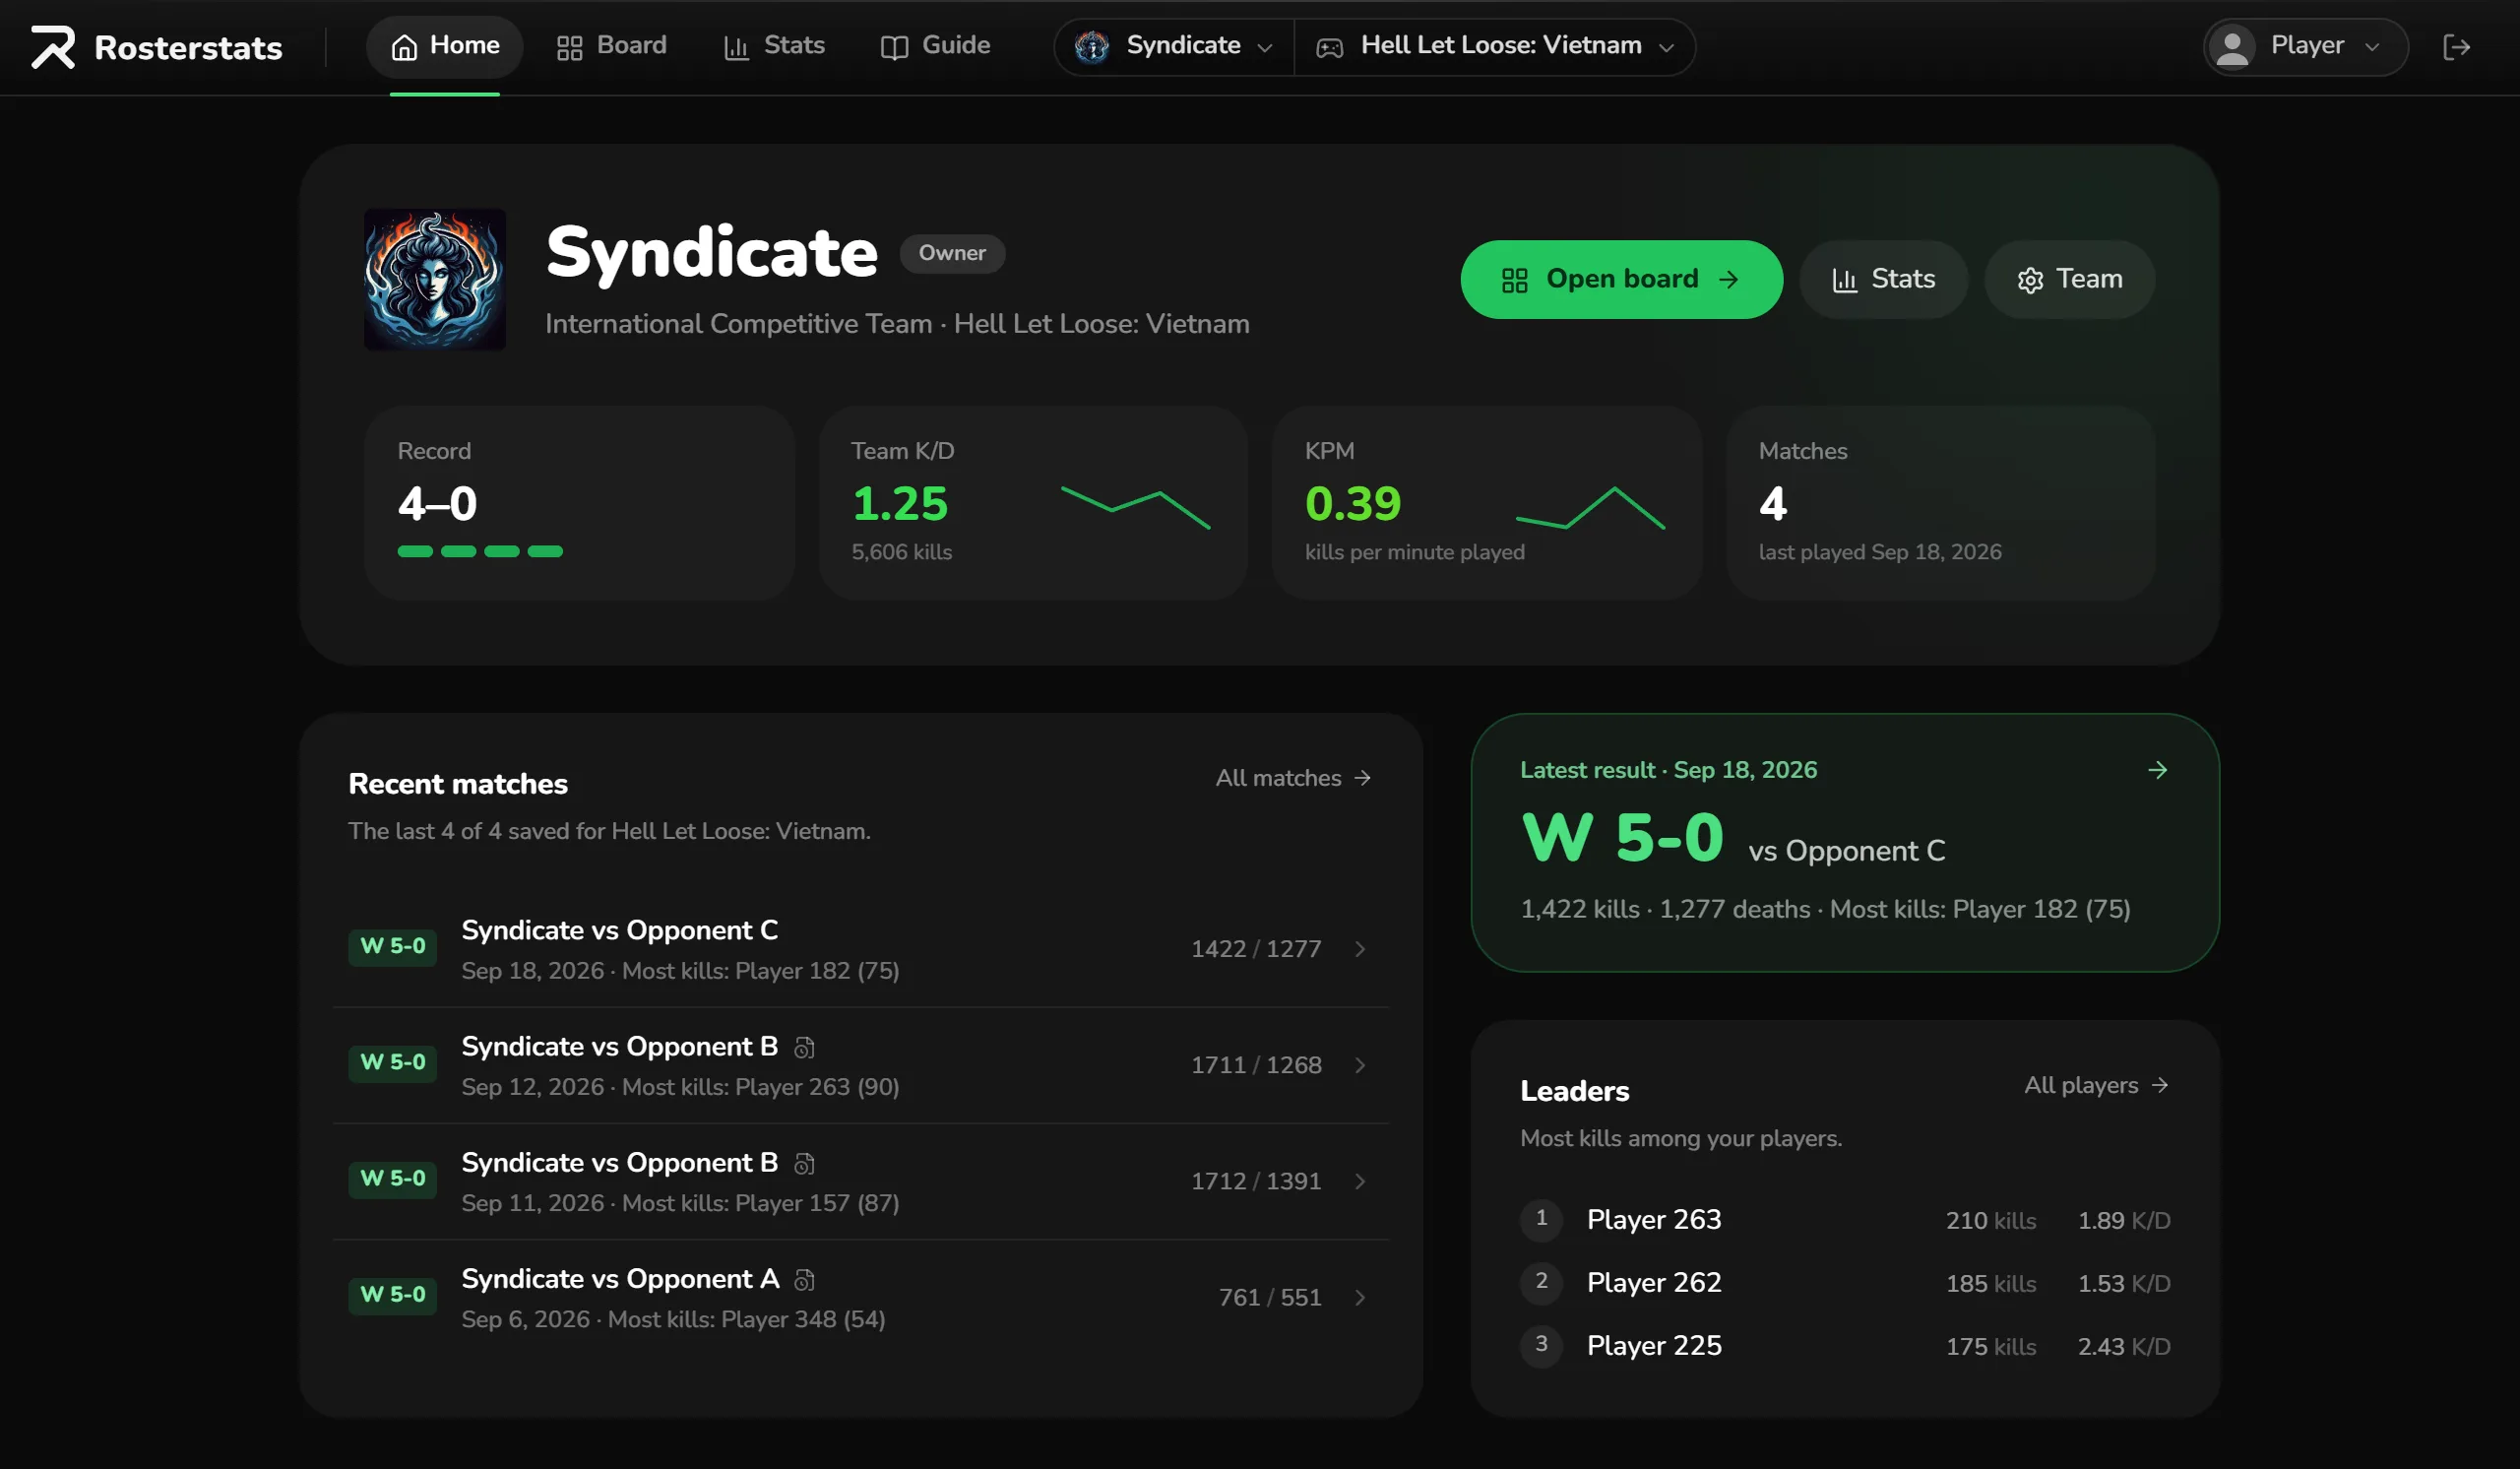Click the Matches card showing 4
Image resolution: width=2520 pixels, height=1469 pixels.
(1940, 502)
